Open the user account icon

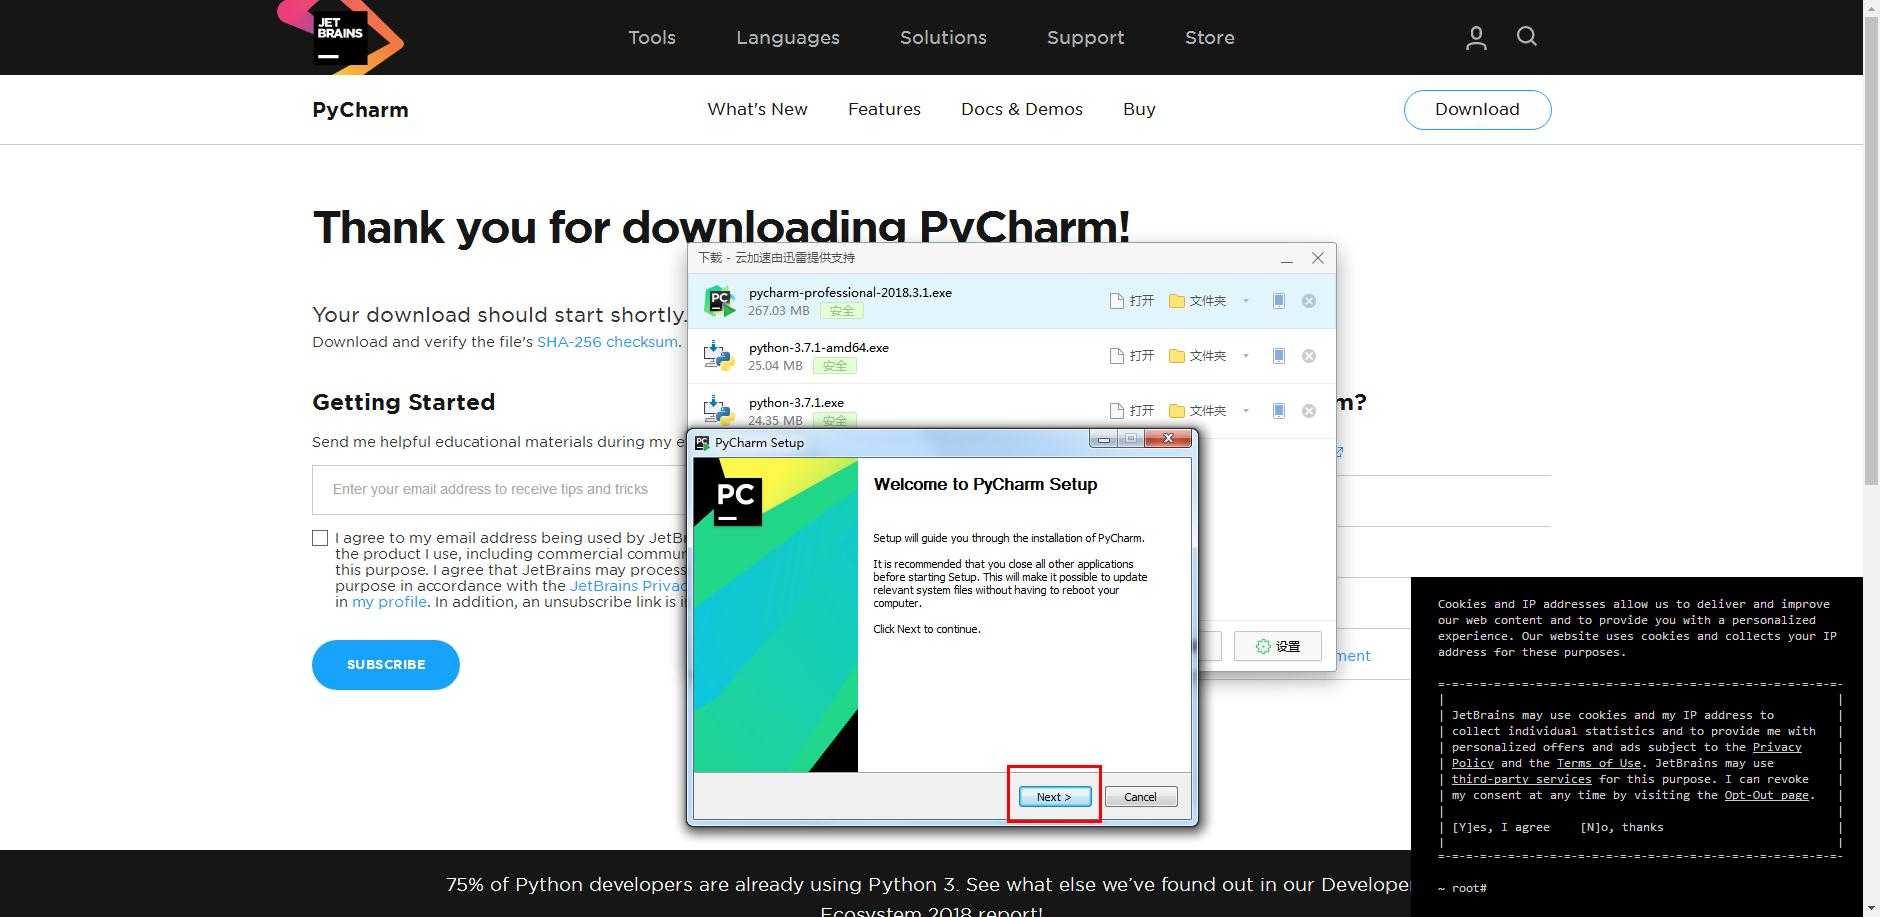(x=1476, y=38)
